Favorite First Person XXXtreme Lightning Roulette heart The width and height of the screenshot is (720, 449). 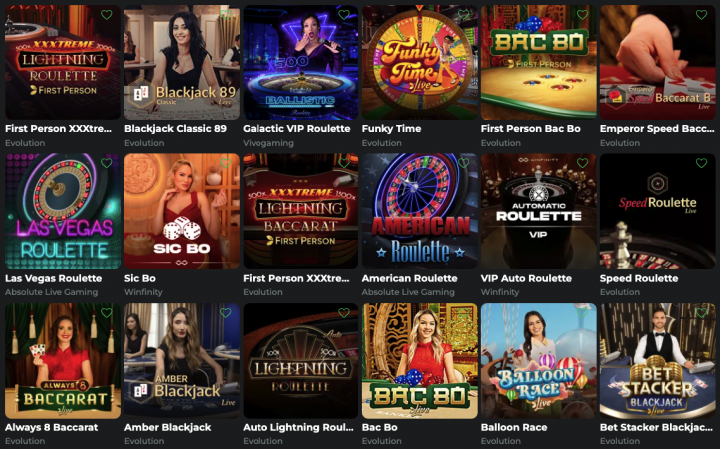click(107, 15)
